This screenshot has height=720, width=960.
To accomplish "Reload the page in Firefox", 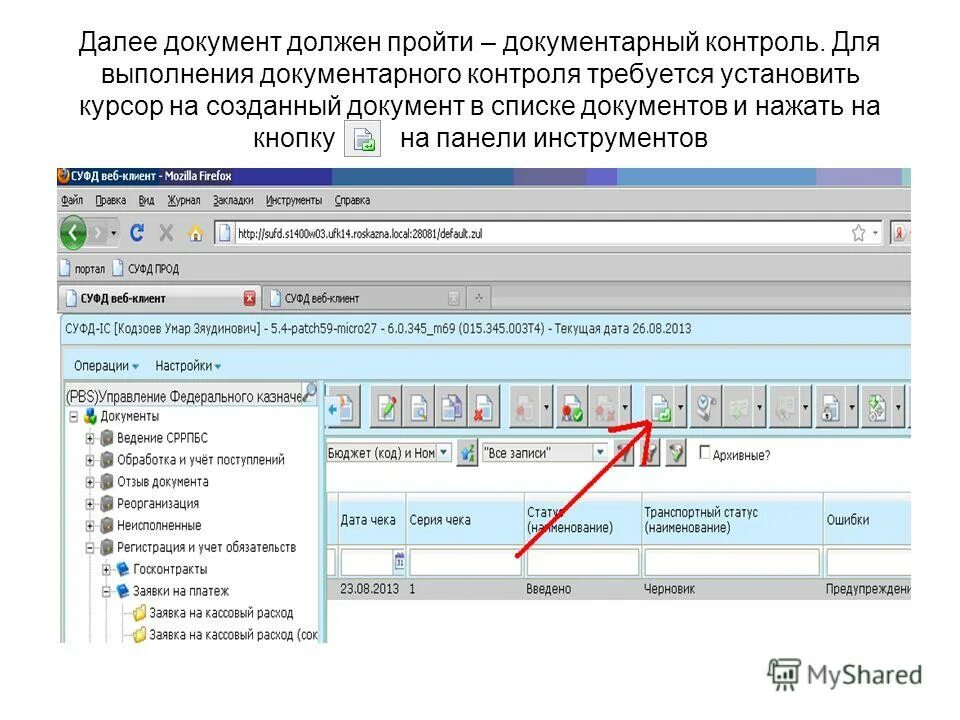I will pos(136,231).
